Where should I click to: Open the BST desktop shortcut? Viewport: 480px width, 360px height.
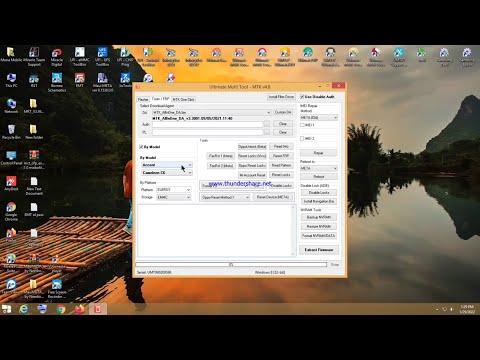tap(34, 80)
